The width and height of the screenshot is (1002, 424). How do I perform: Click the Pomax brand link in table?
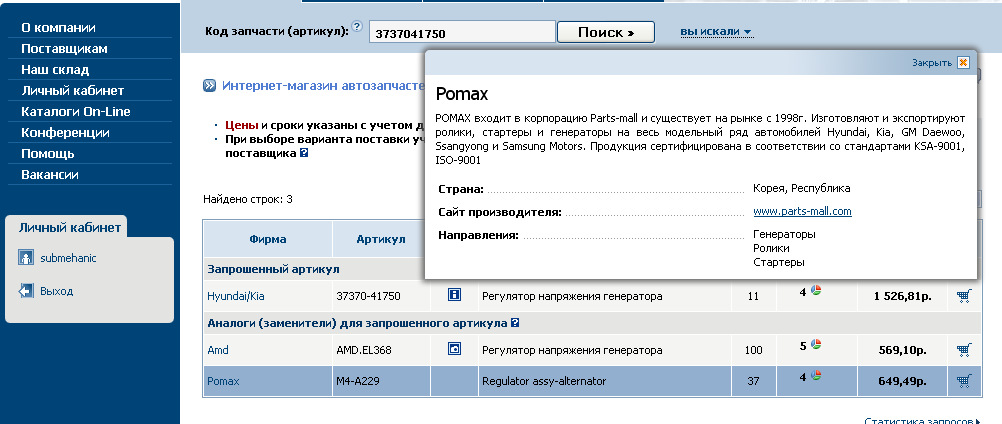pos(223,381)
